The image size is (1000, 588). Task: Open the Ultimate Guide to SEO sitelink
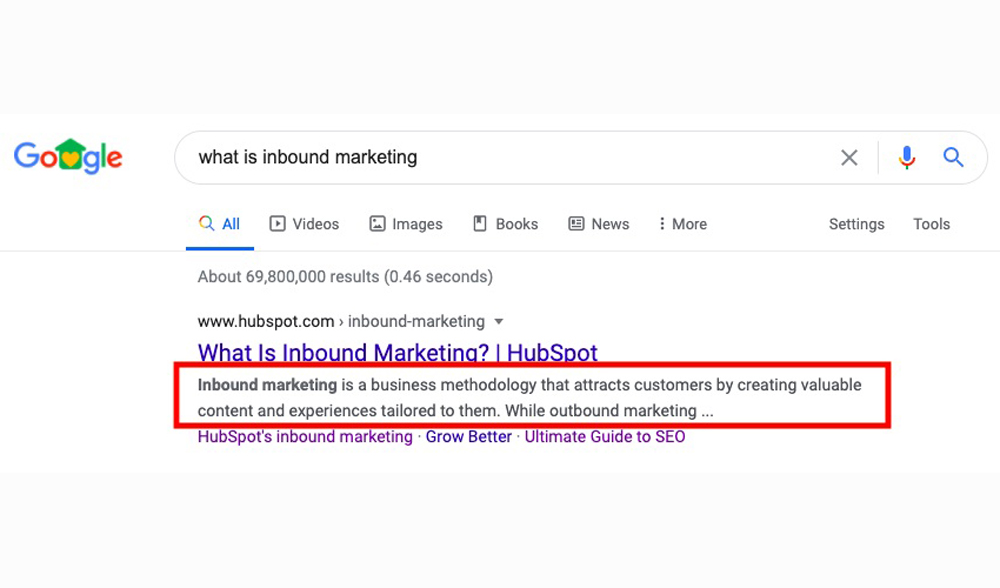point(605,437)
